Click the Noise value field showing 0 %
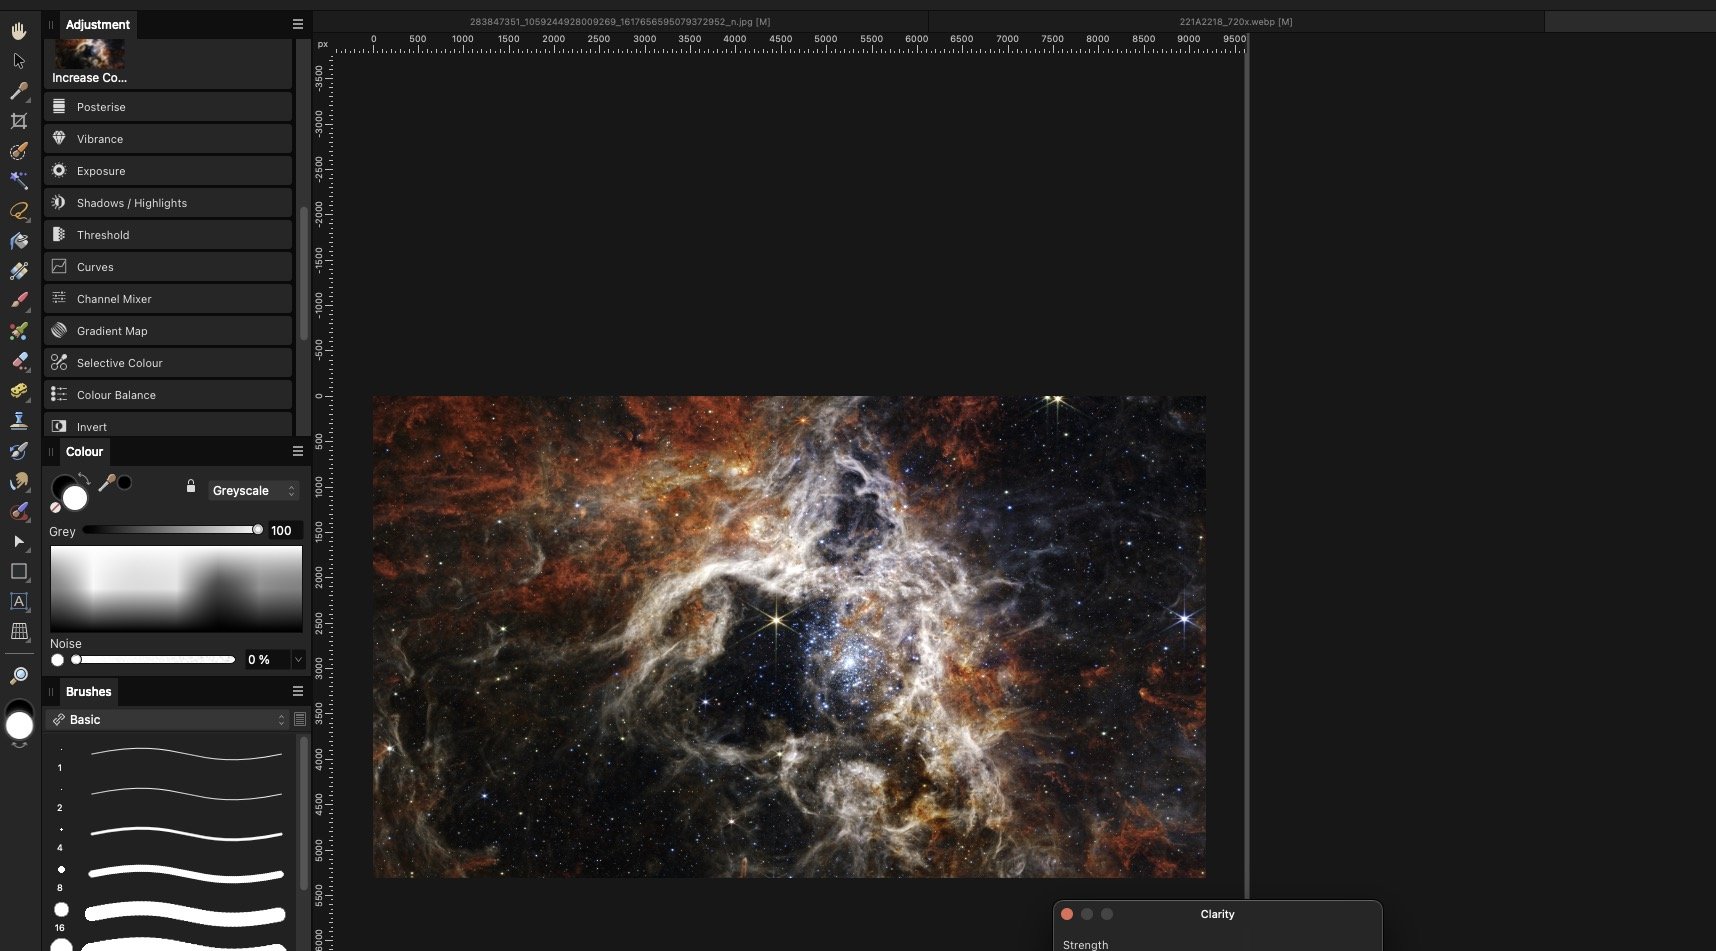The width and height of the screenshot is (1716, 951). tap(266, 660)
